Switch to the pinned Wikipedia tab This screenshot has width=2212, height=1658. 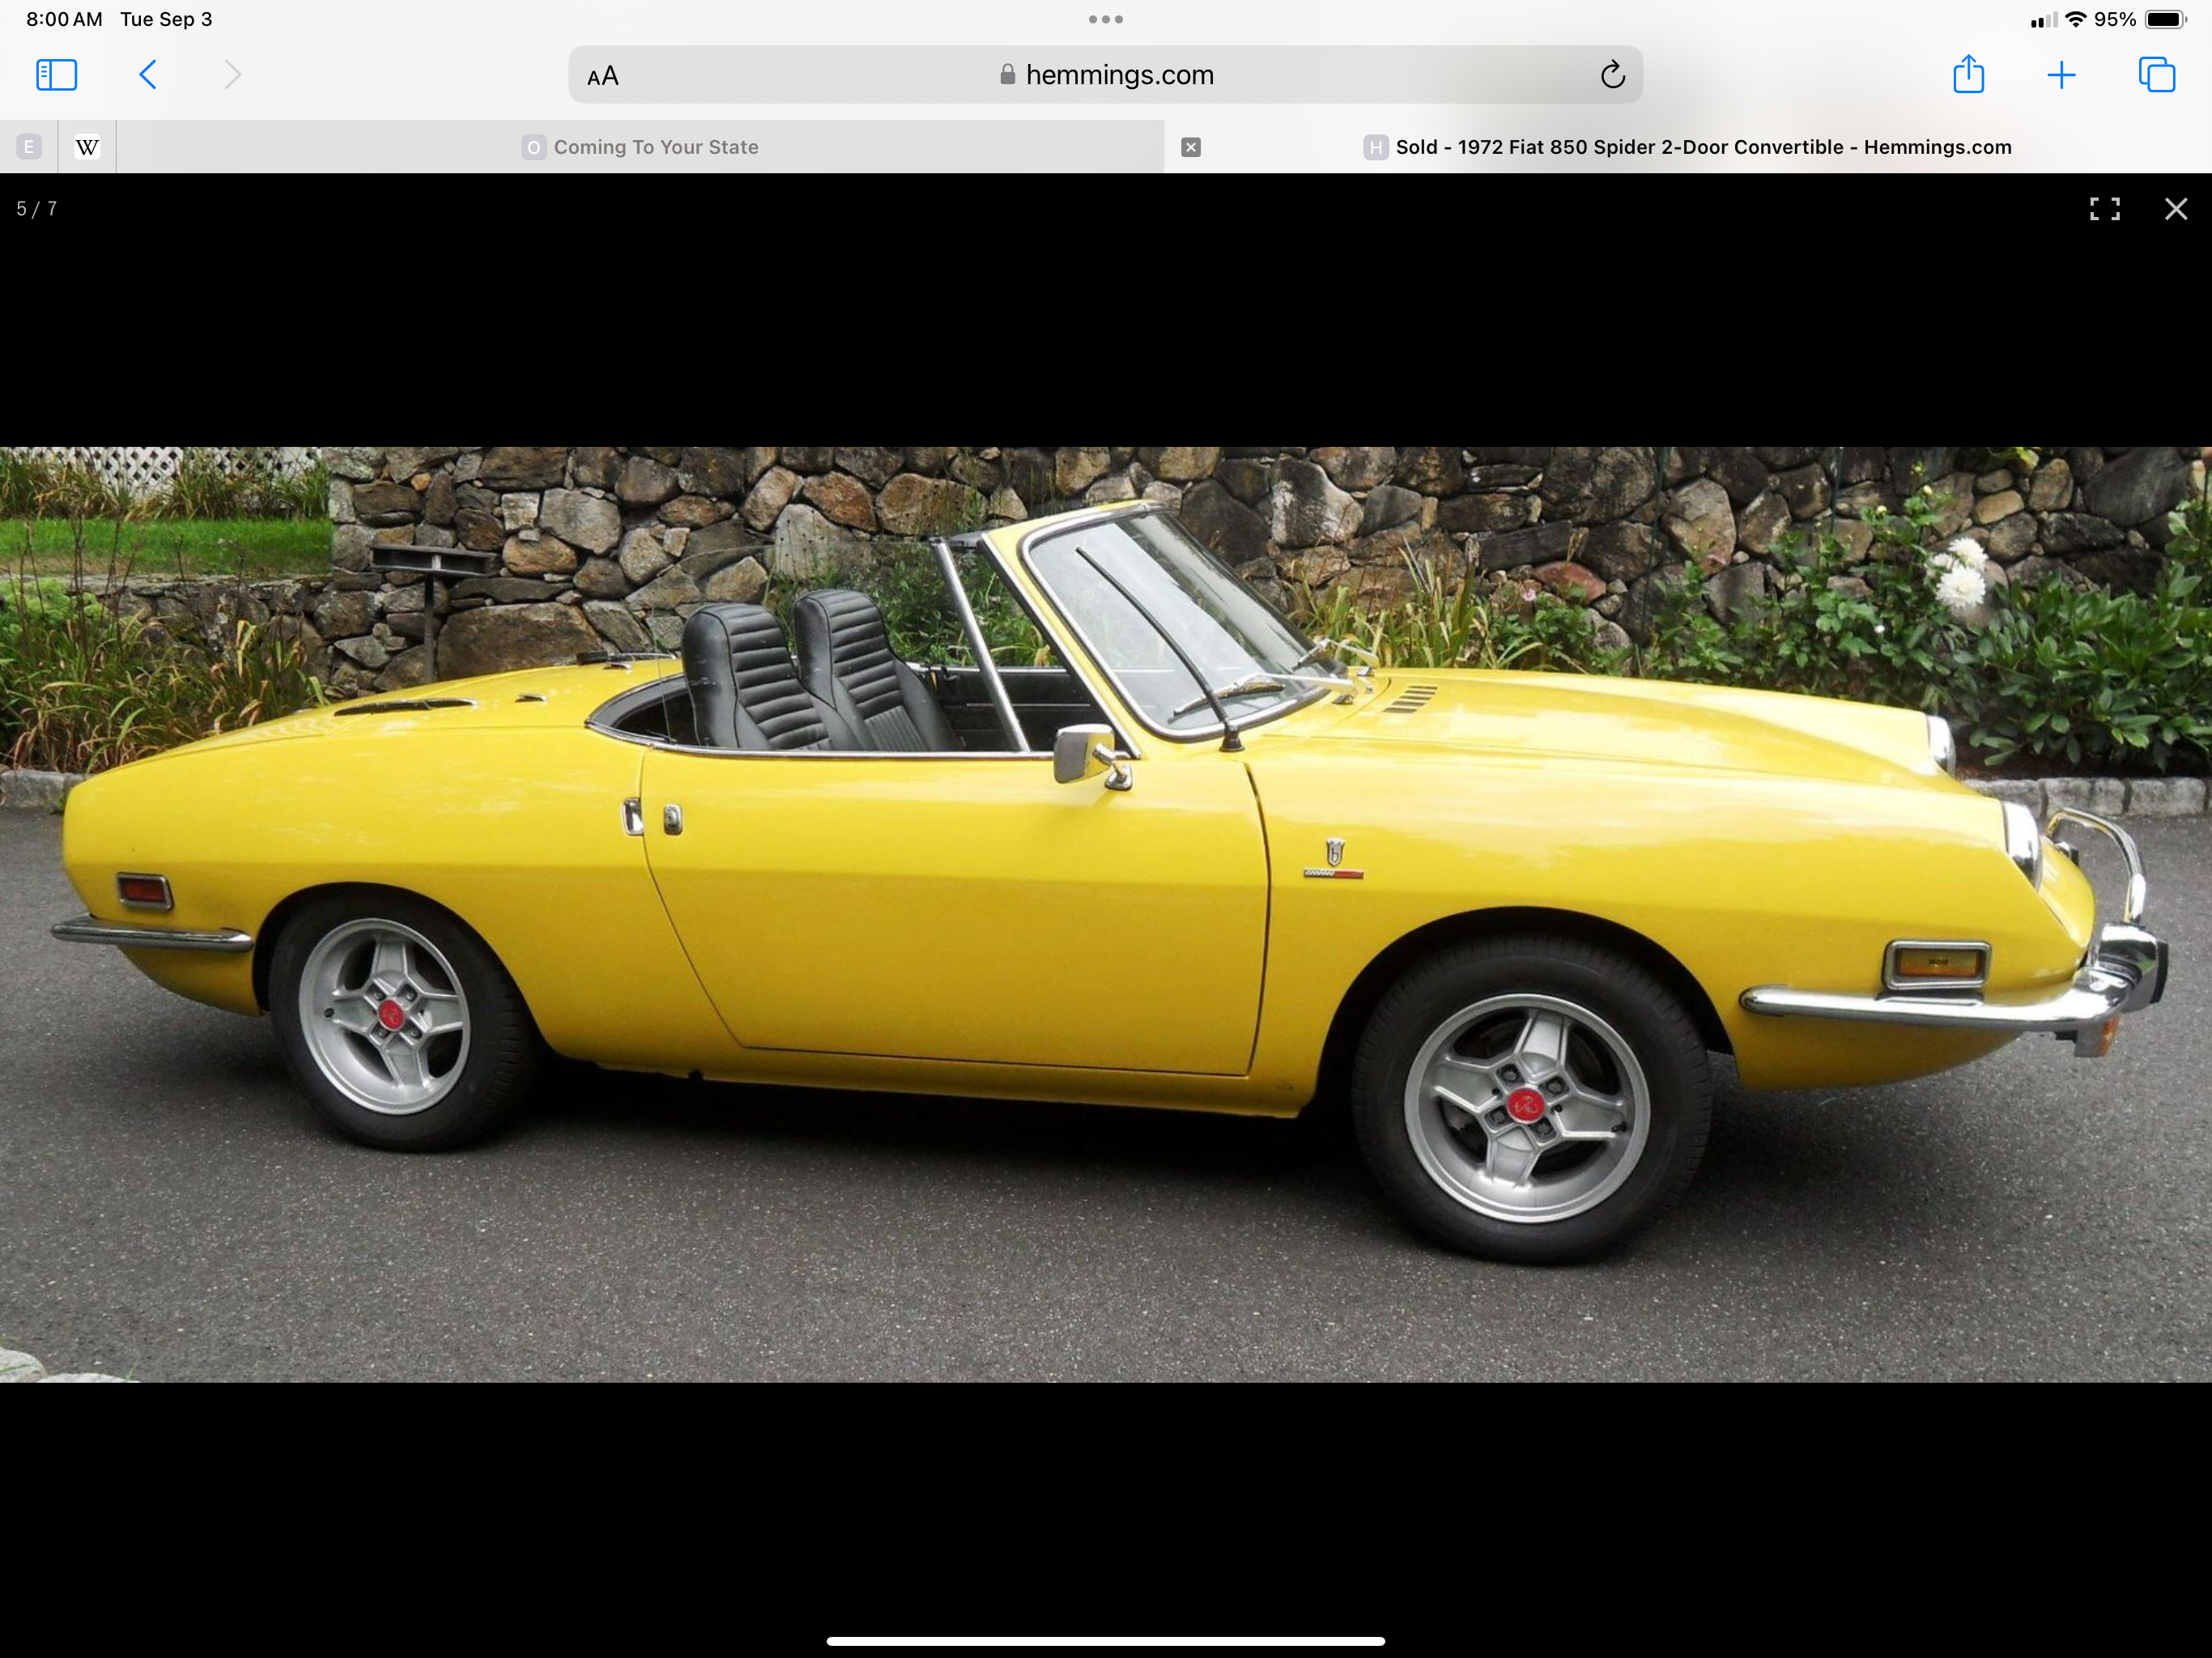pos(87,147)
